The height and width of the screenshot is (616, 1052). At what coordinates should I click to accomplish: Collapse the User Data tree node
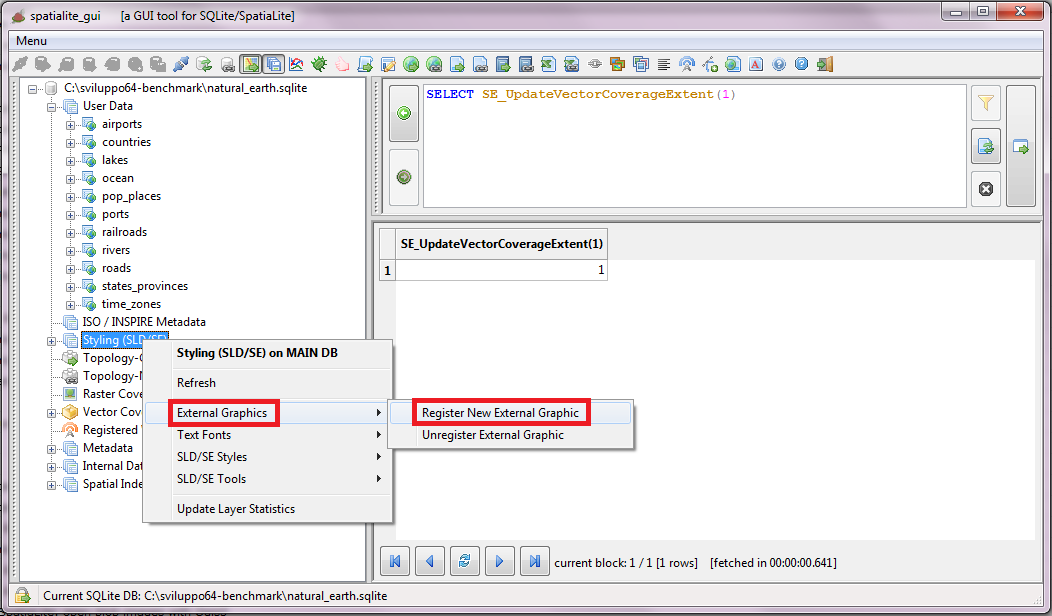(52, 107)
